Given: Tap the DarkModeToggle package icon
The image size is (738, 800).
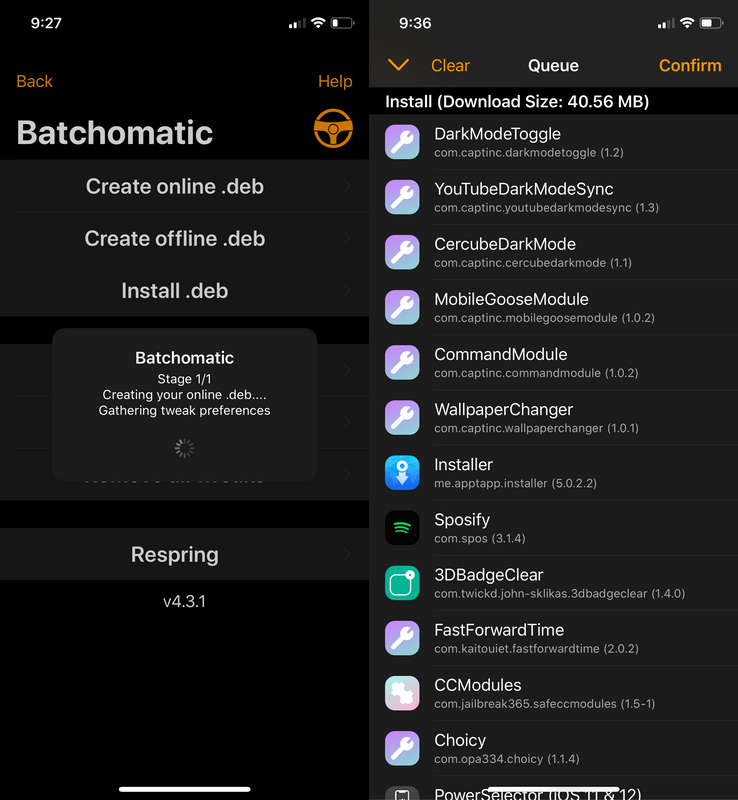Looking at the screenshot, I should (x=402, y=142).
